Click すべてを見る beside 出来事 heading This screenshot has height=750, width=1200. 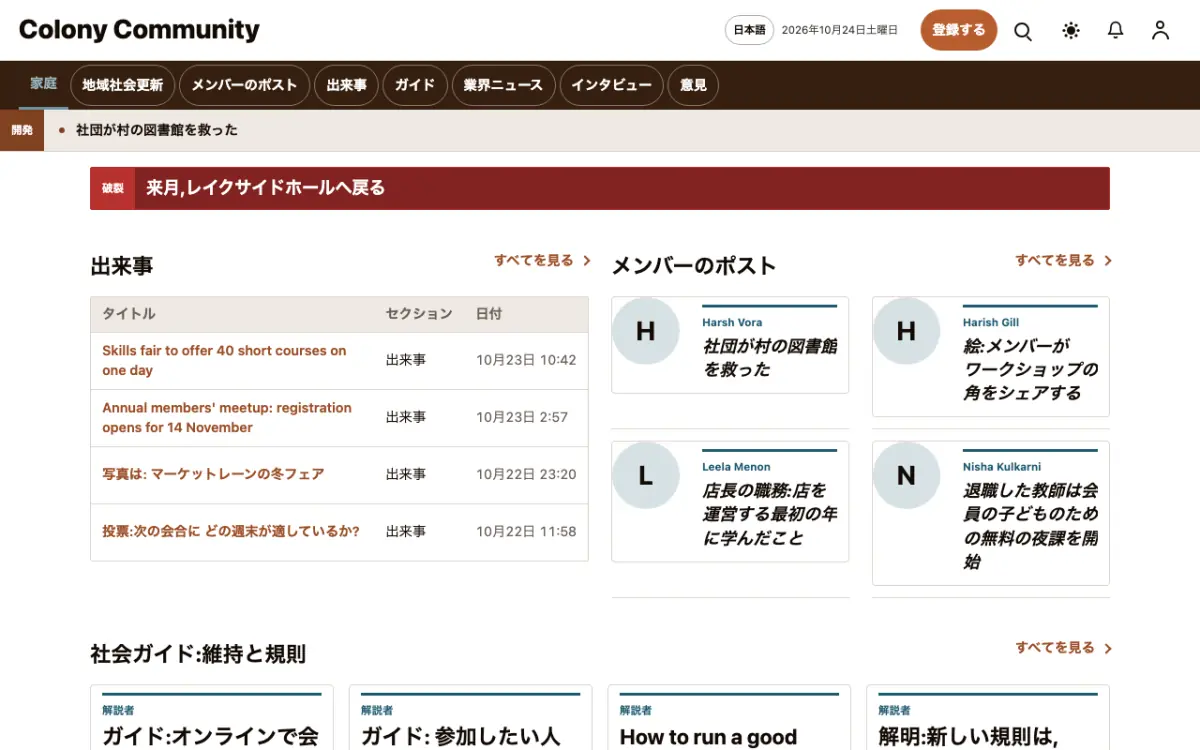[534, 260]
